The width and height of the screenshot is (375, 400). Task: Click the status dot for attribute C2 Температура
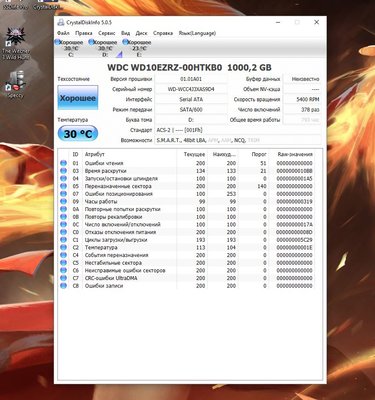click(63, 248)
